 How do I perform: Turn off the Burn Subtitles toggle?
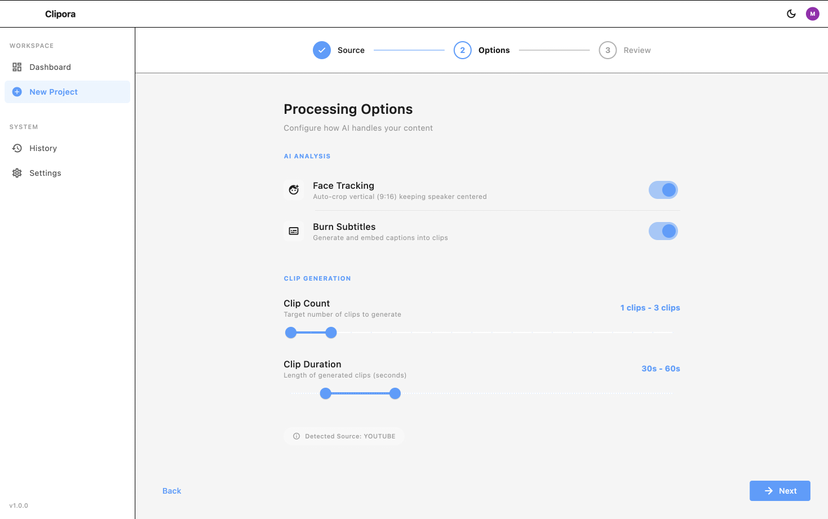tap(663, 231)
